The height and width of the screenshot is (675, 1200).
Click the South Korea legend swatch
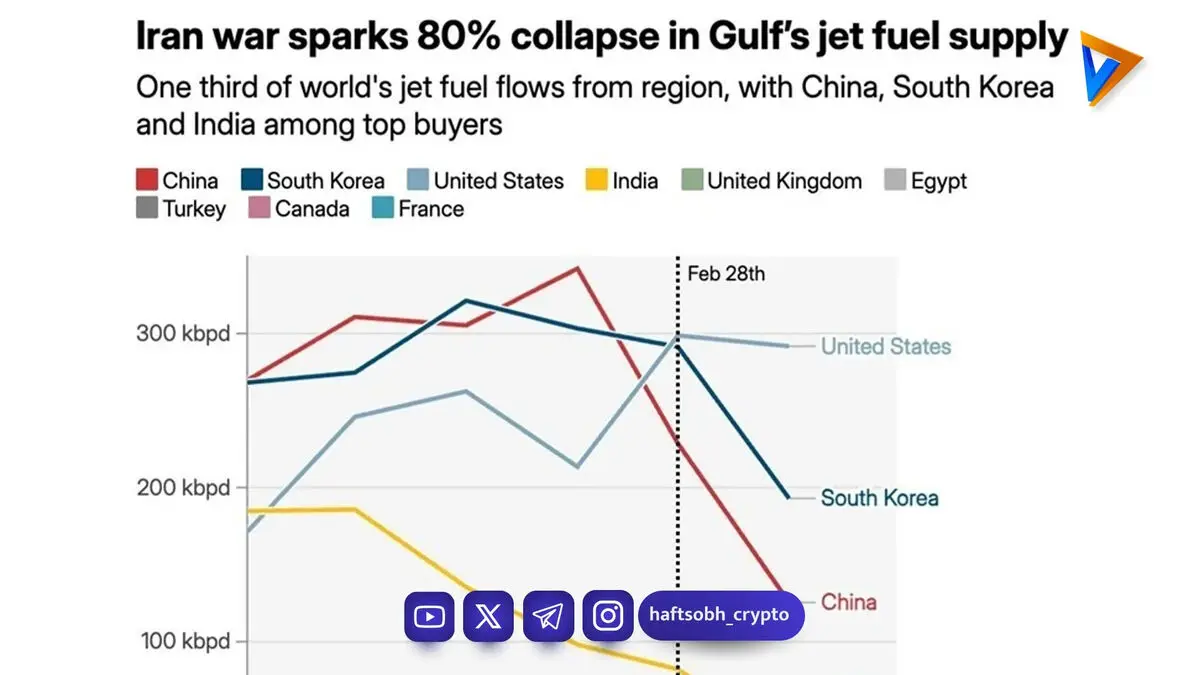coord(252,181)
